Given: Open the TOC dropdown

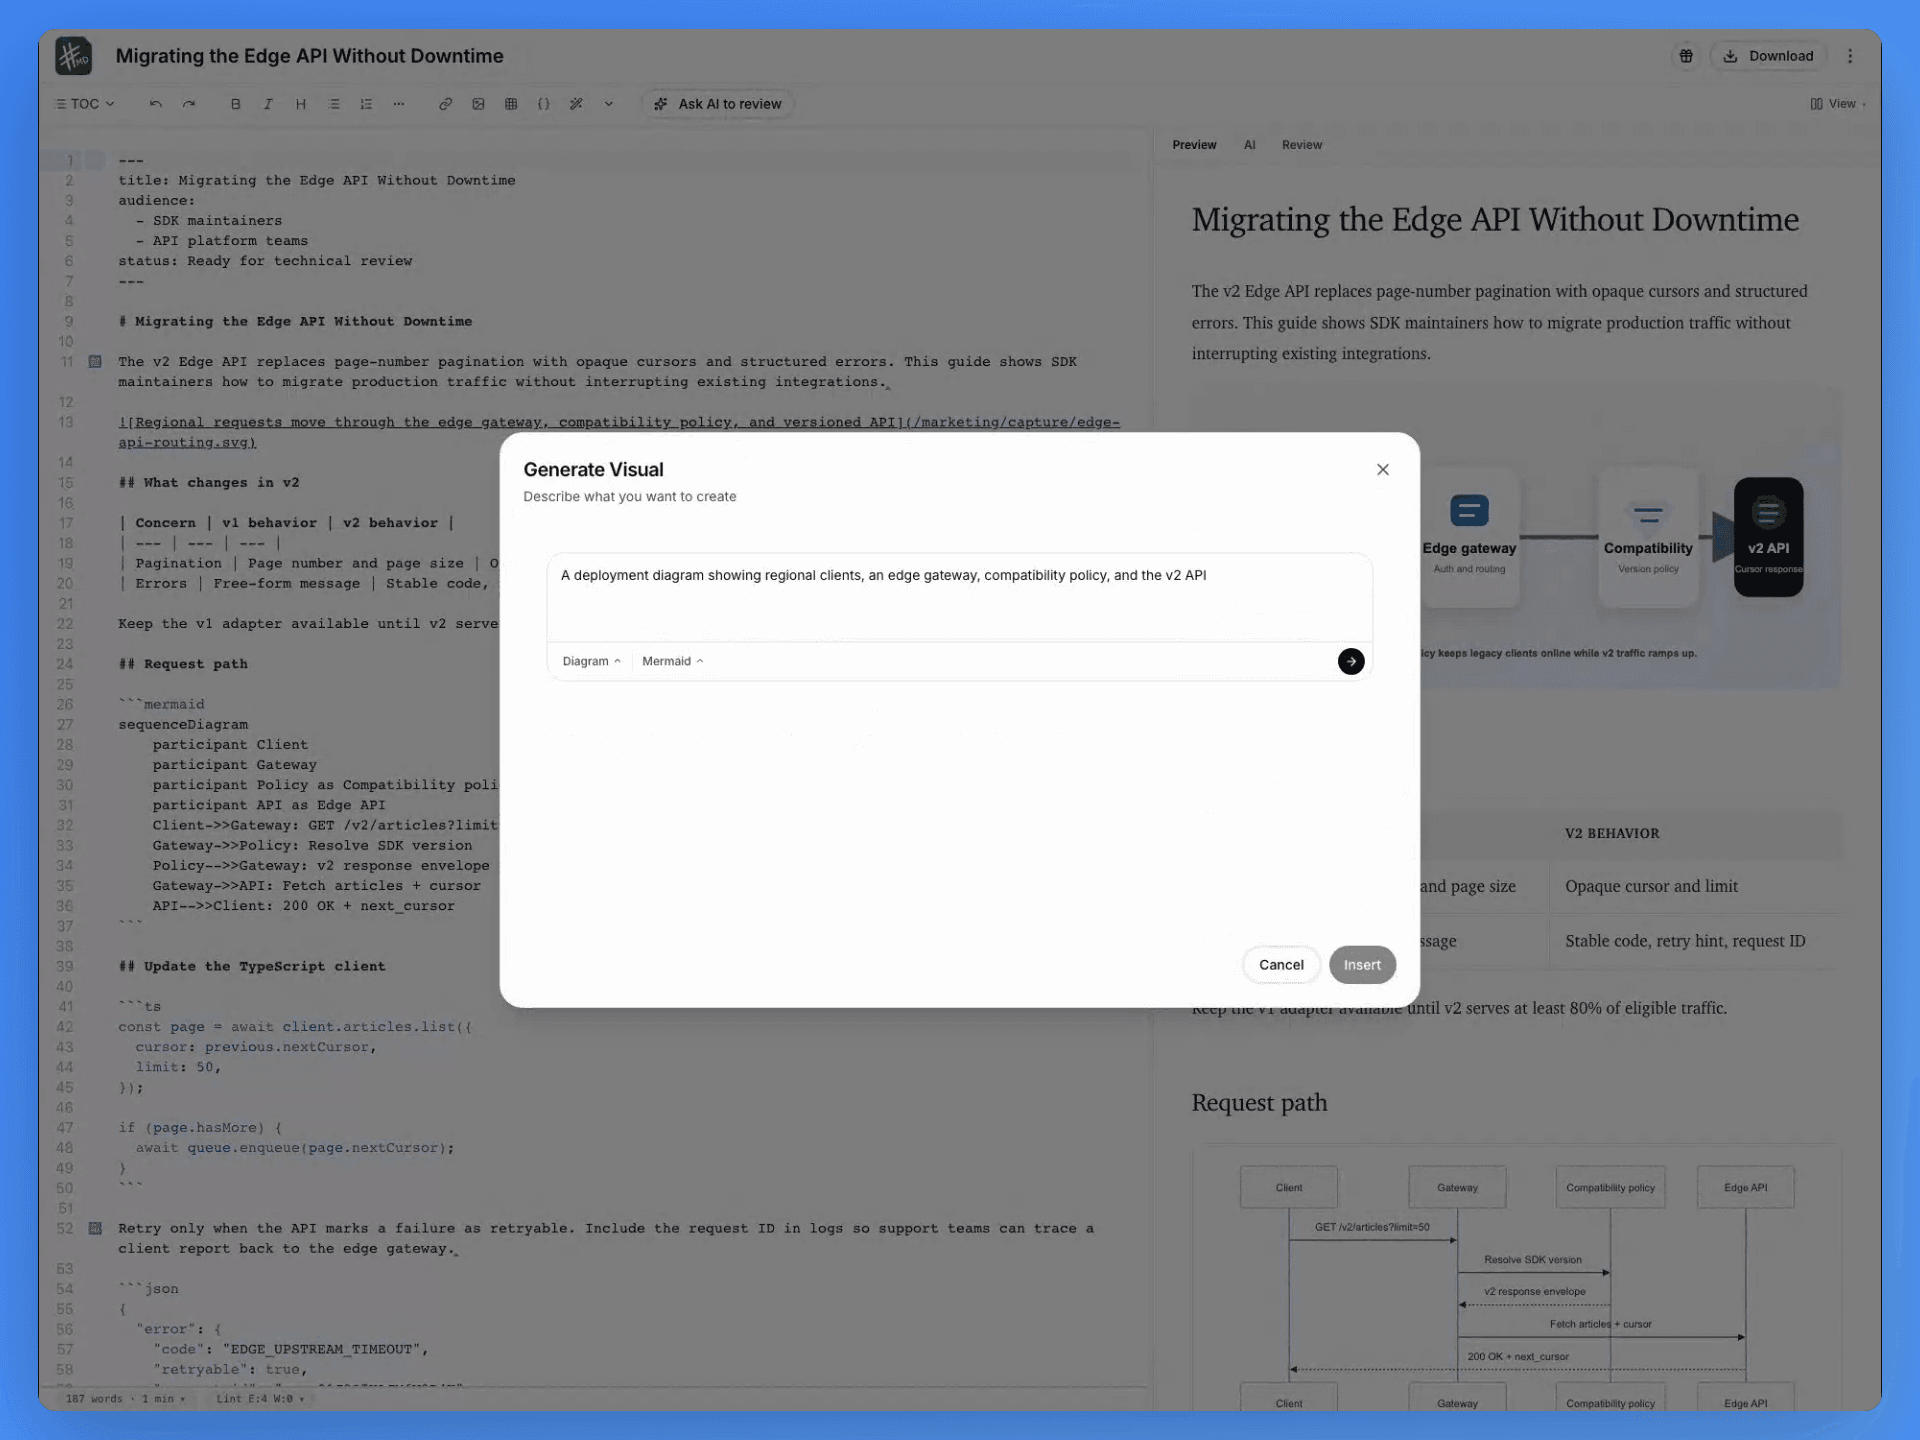Looking at the screenshot, I should coord(85,104).
